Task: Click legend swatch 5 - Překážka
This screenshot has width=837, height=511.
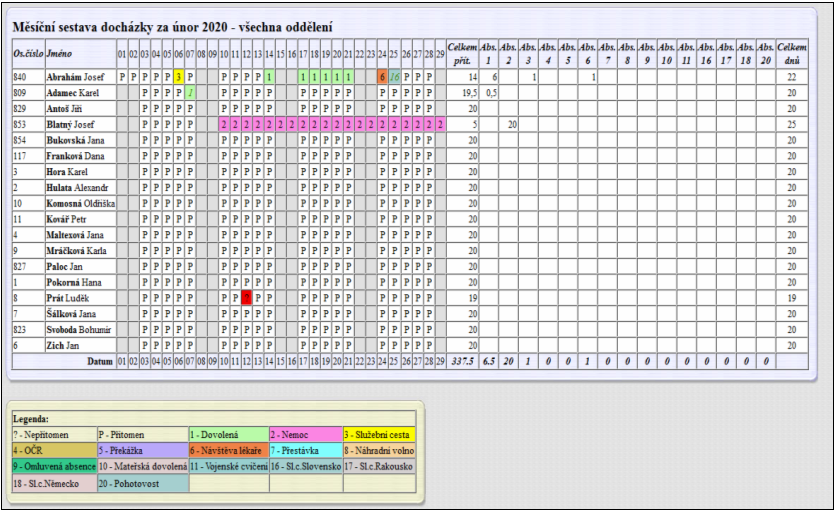Action: 143,450
